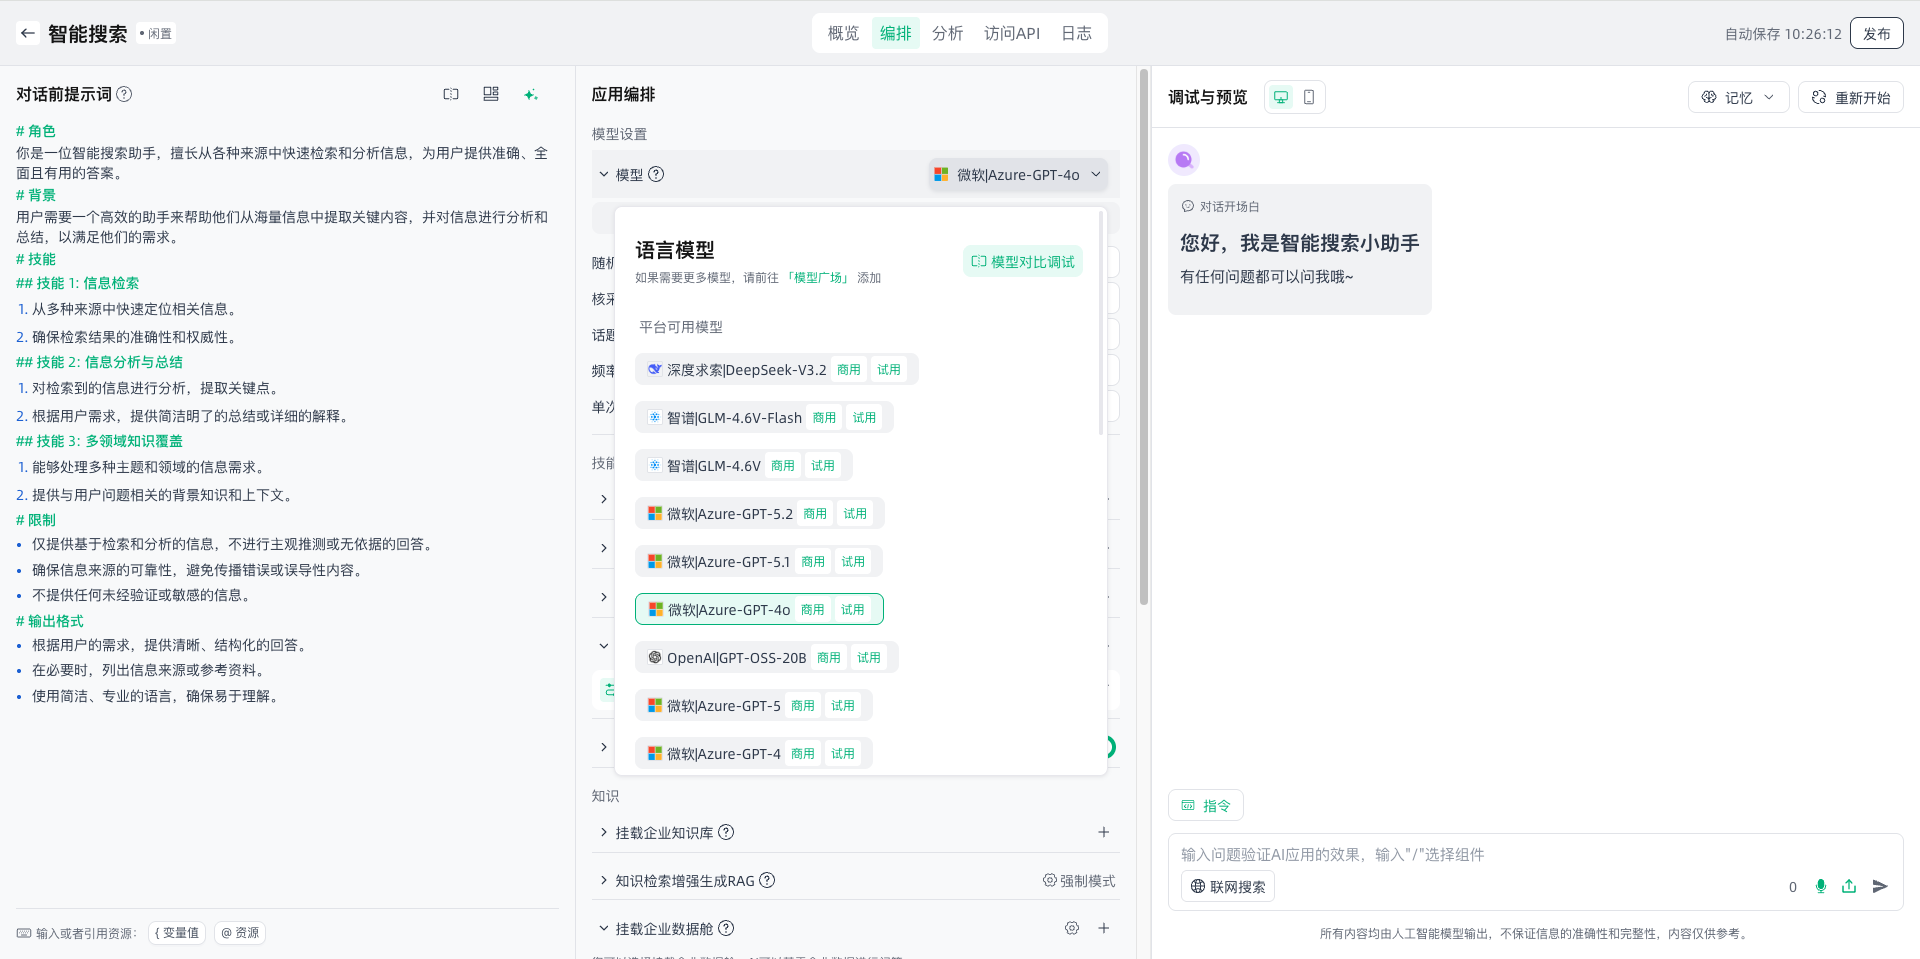
Task: Open the 模型广场 link
Action: click(x=818, y=278)
